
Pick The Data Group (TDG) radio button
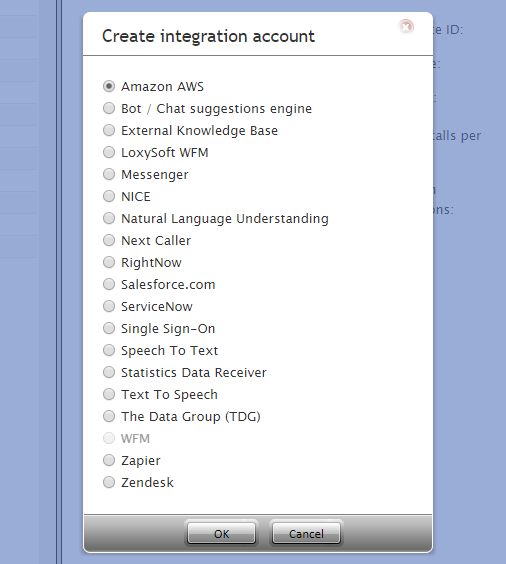coord(109,416)
